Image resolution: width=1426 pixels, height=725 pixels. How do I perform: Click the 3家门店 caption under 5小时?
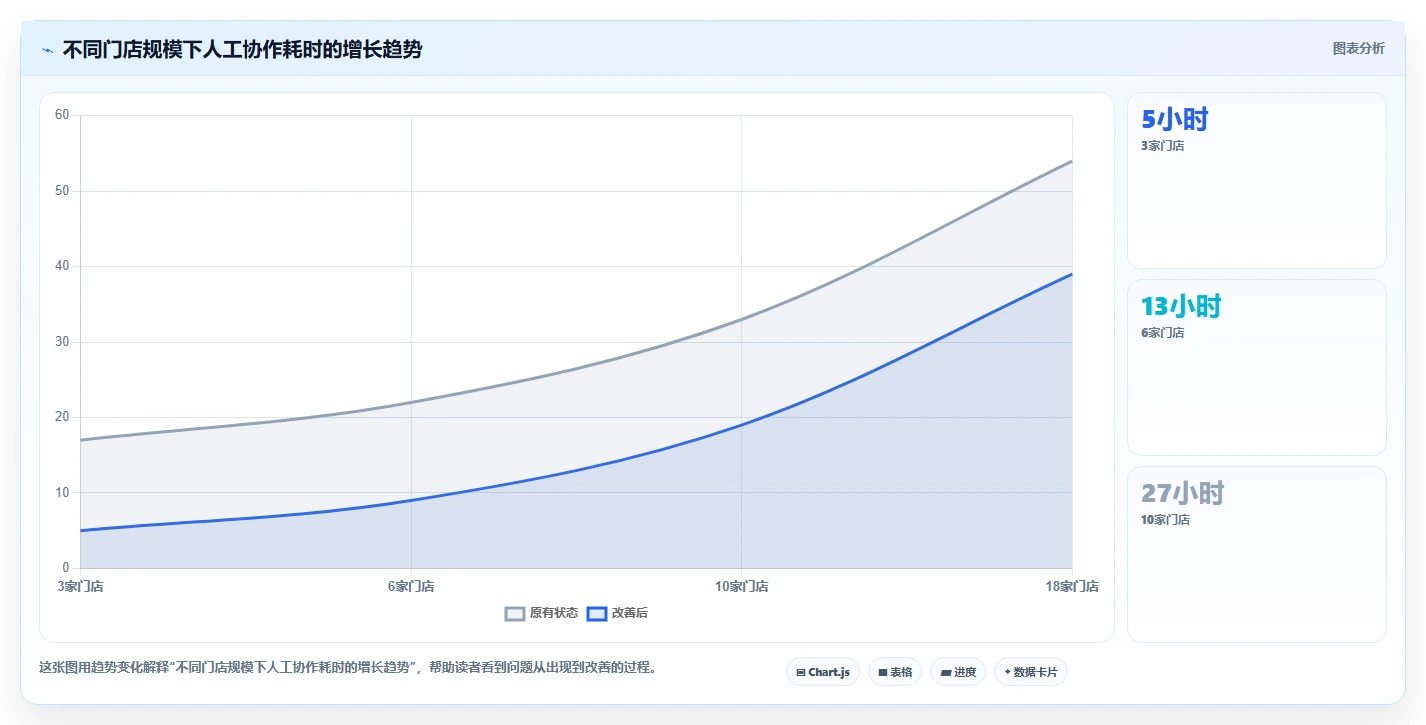(1162, 146)
